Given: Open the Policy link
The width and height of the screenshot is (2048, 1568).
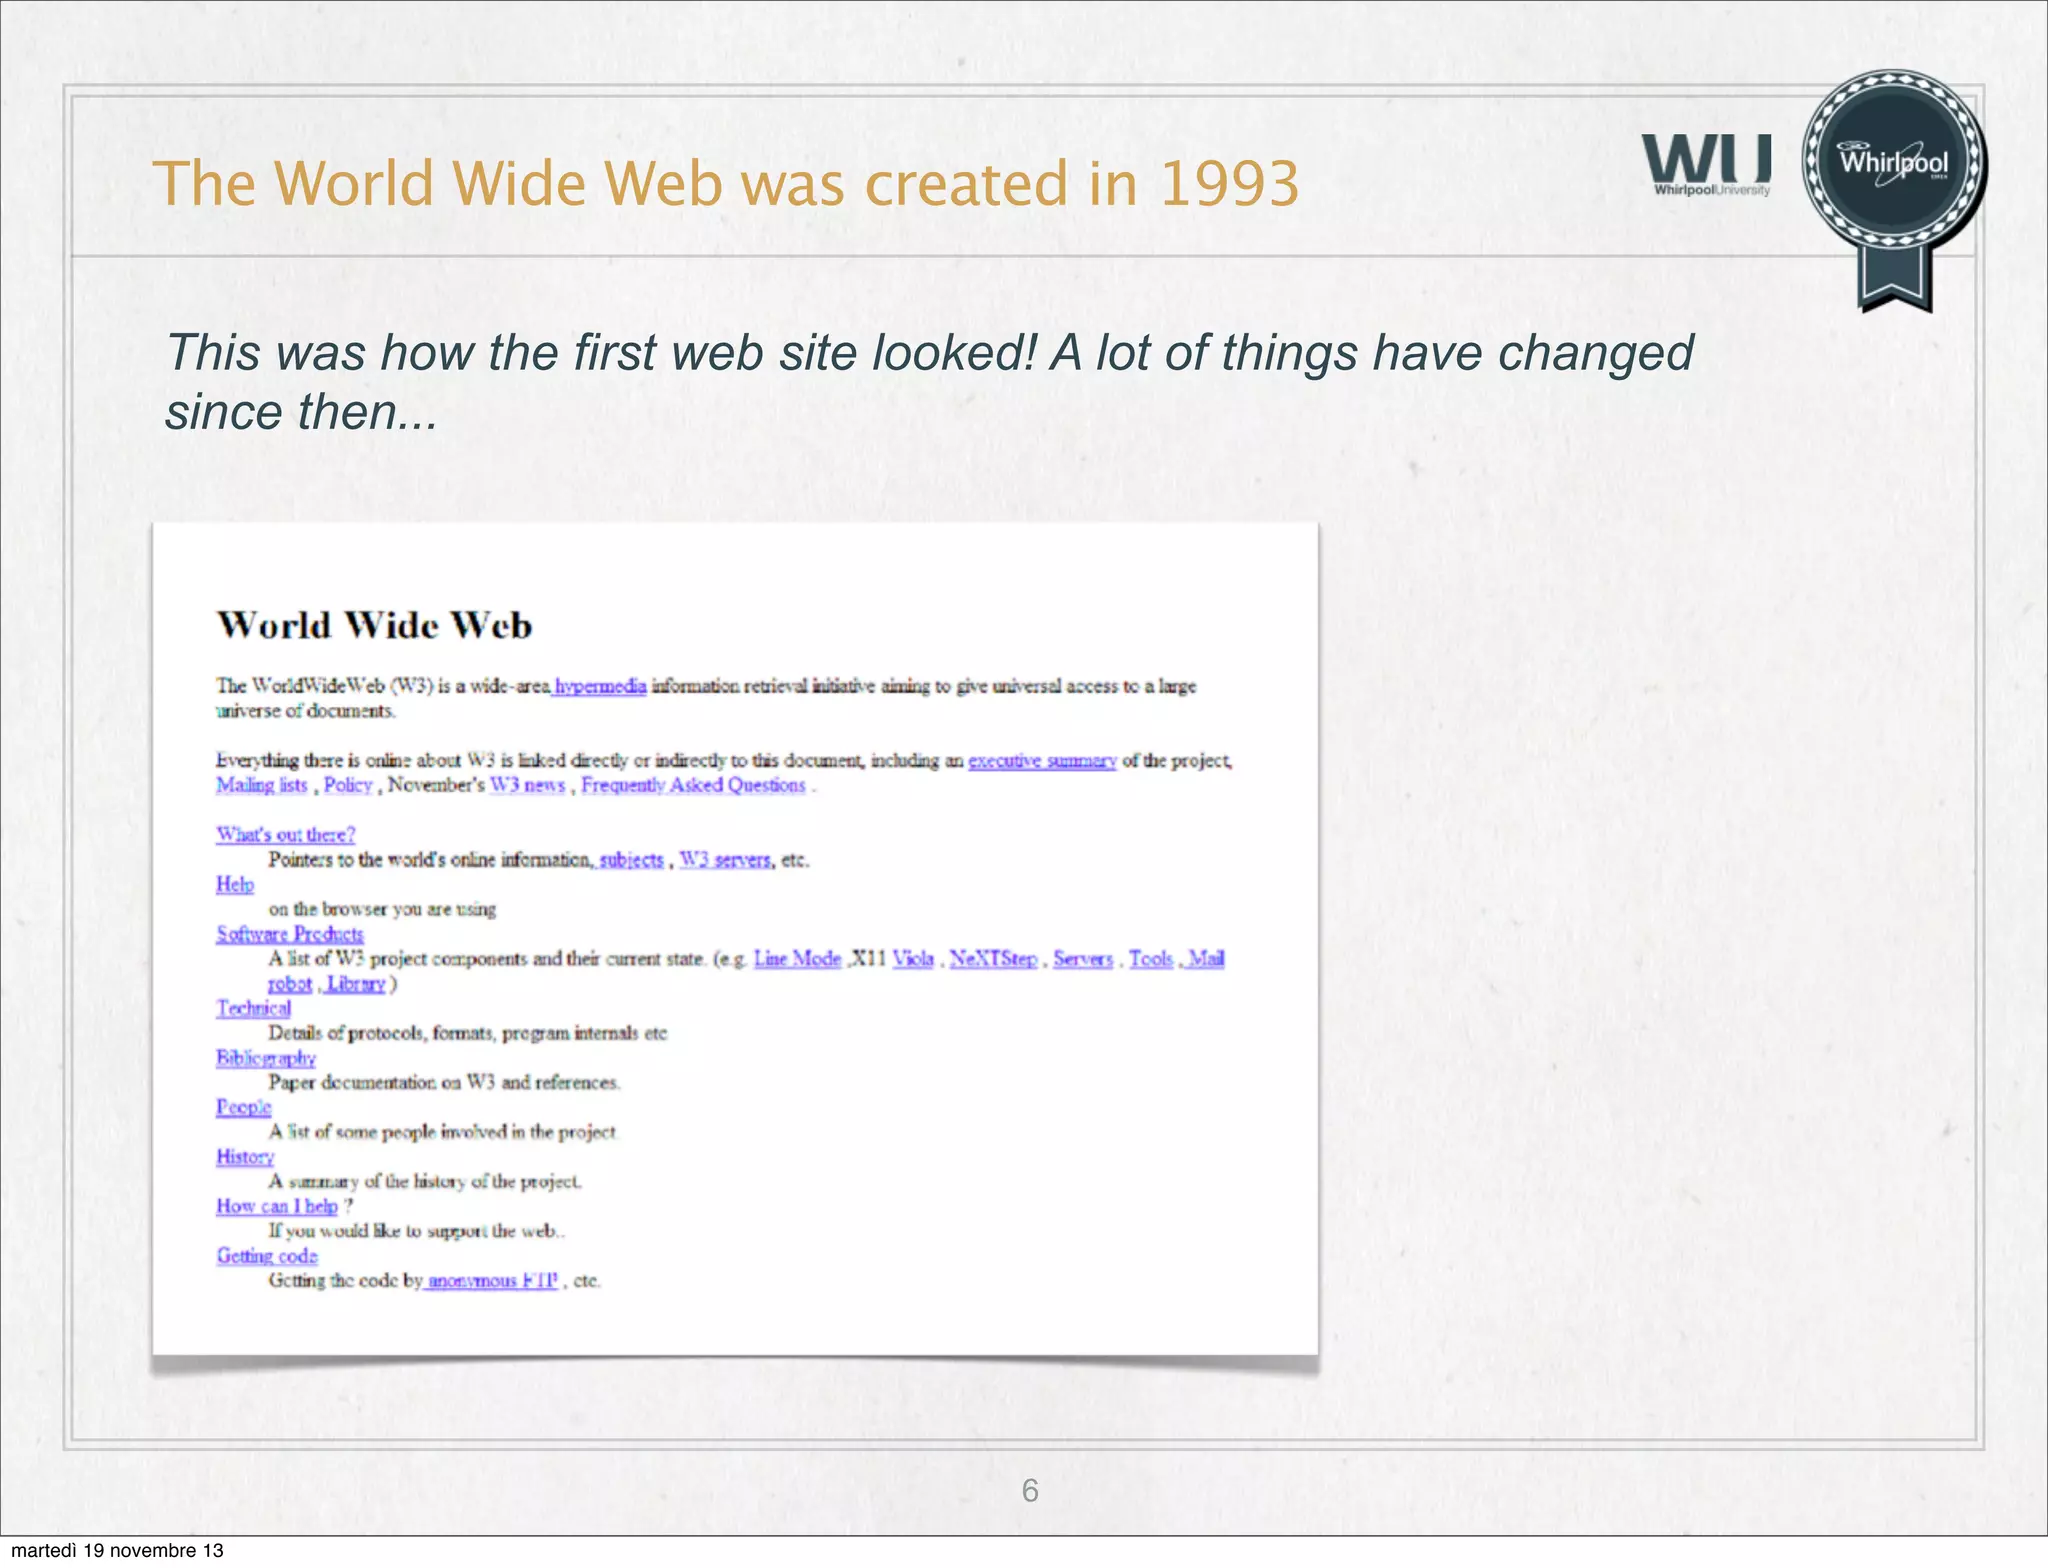Looking at the screenshot, I should pyautogui.click(x=348, y=785).
